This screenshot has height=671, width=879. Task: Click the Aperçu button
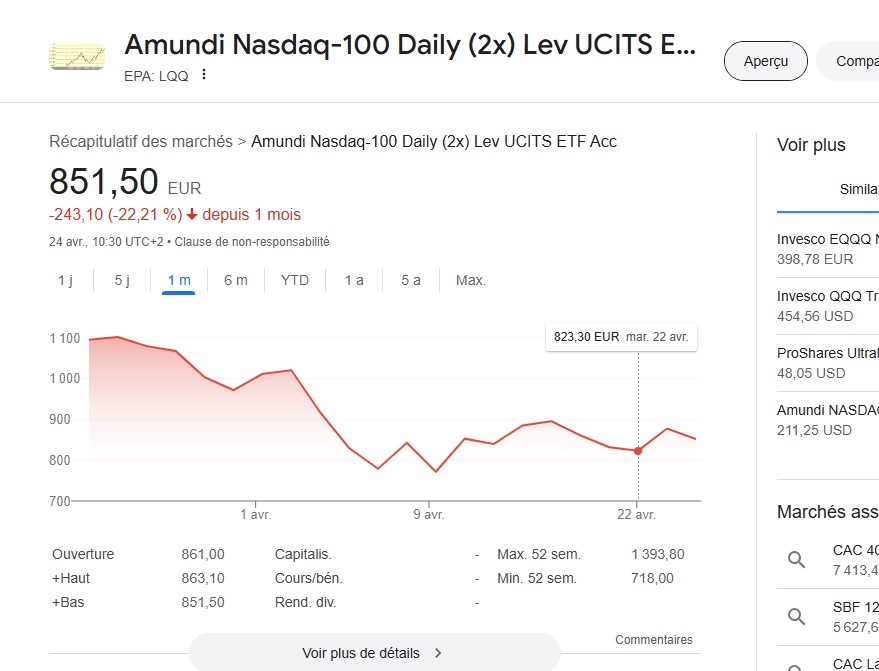pos(766,61)
